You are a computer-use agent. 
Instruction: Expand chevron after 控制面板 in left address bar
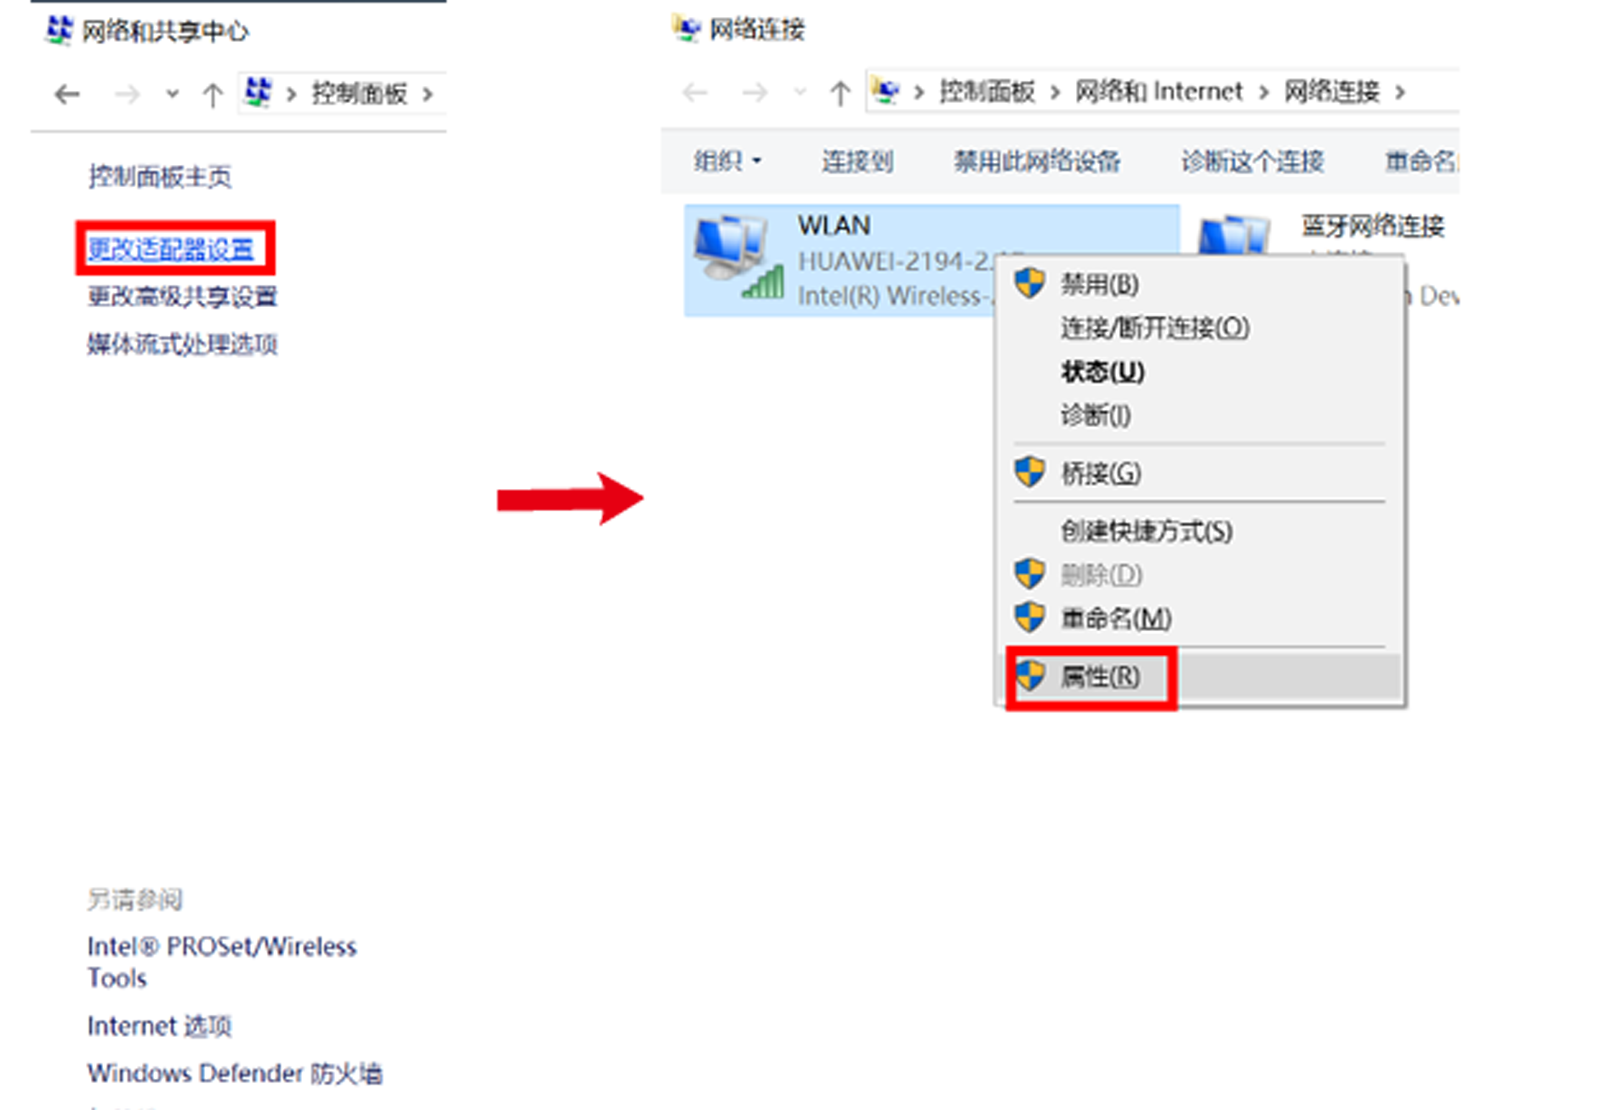click(428, 94)
